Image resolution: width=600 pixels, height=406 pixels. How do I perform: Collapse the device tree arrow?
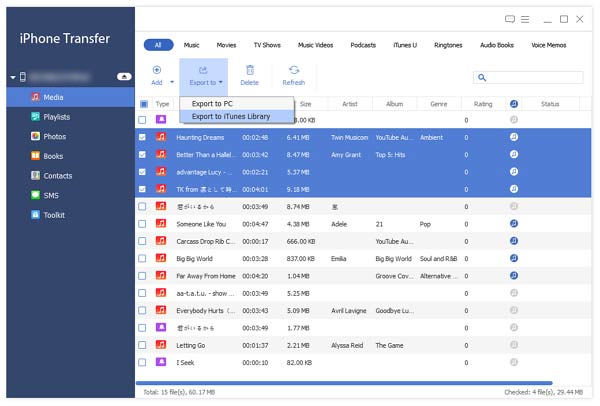[13, 77]
